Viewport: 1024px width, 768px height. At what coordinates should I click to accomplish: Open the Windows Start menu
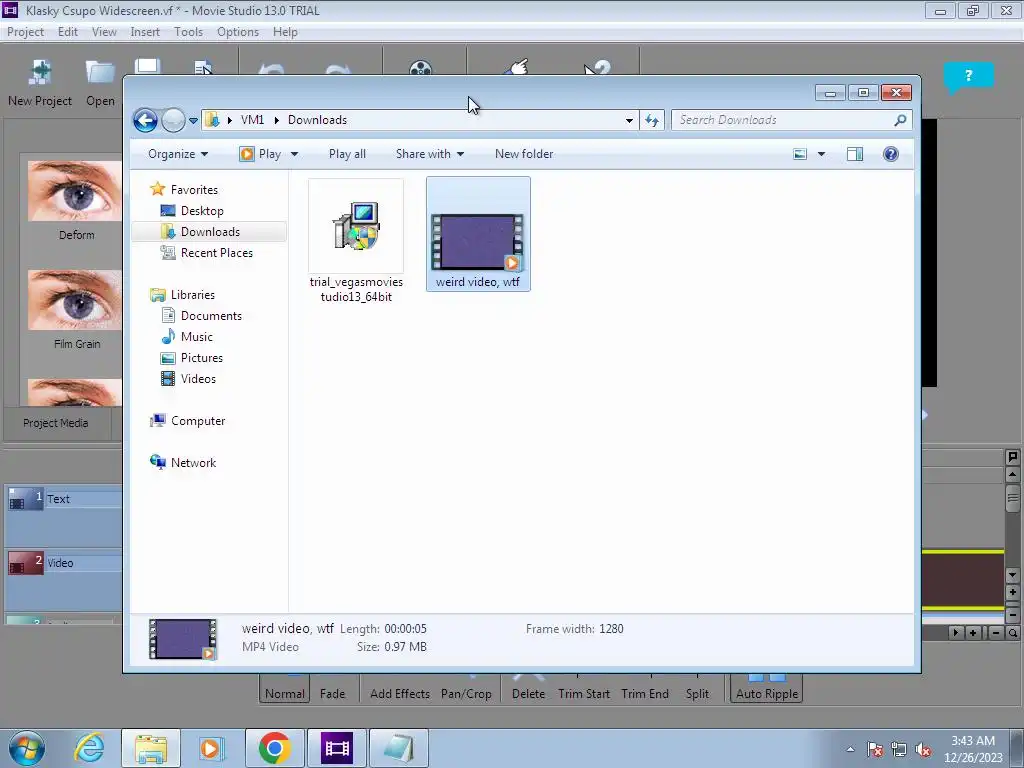coord(26,748)
